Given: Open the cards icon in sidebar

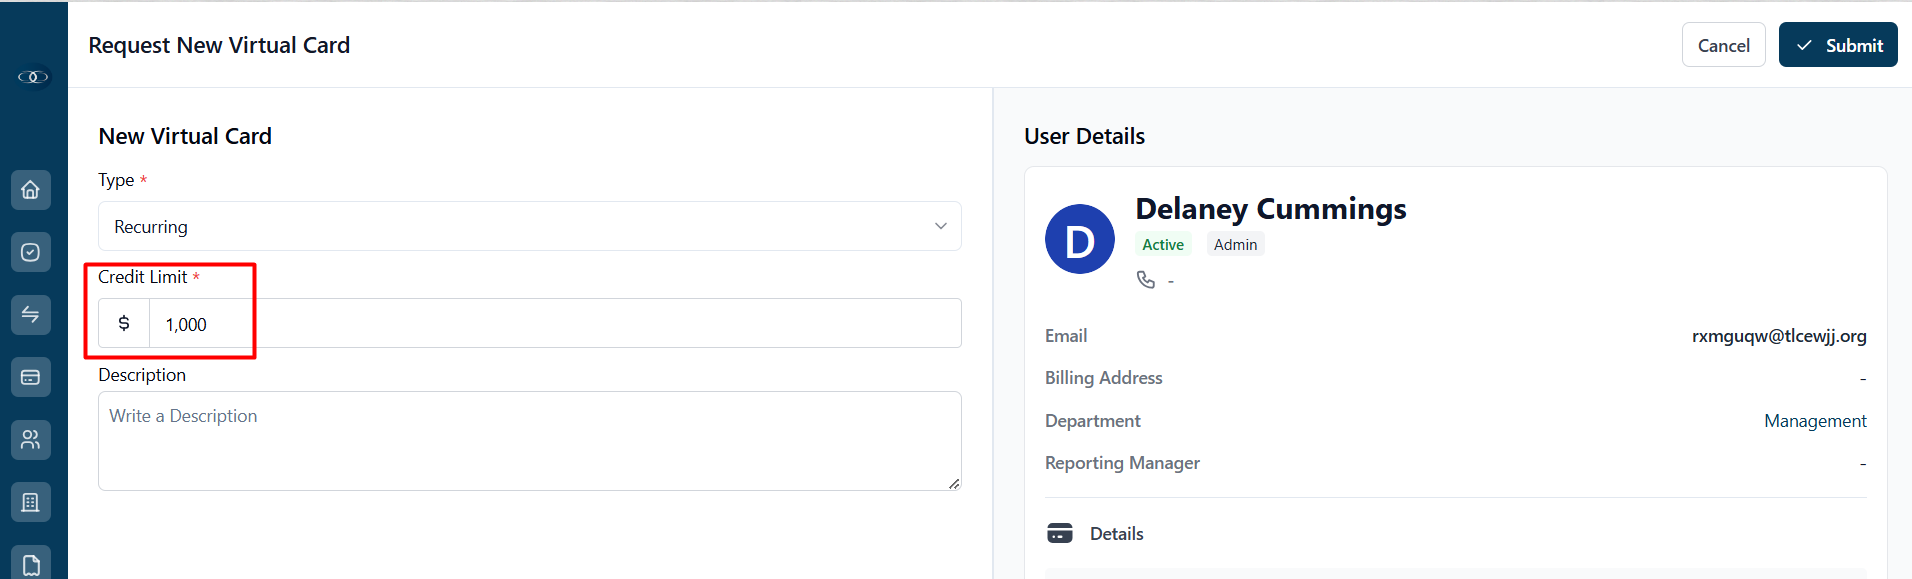Looking at the screenshot, I should coord(31,377).
